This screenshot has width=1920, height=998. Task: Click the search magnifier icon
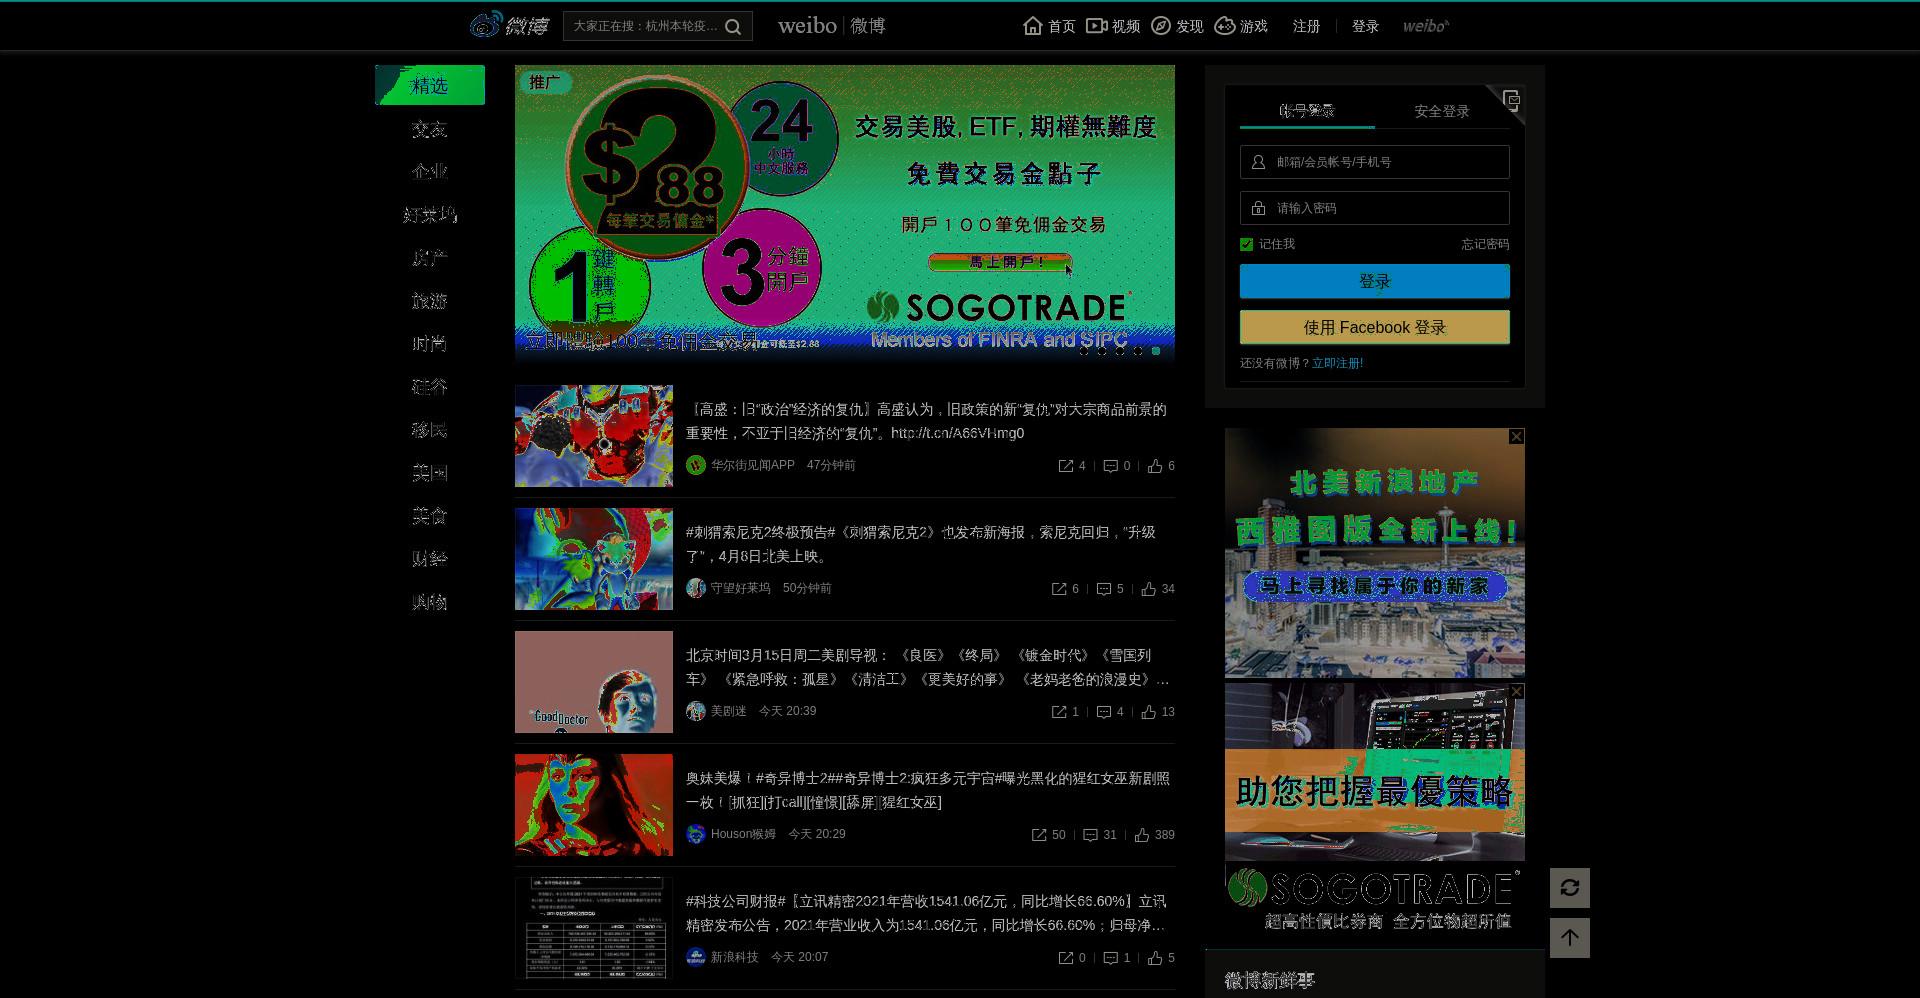733,27
